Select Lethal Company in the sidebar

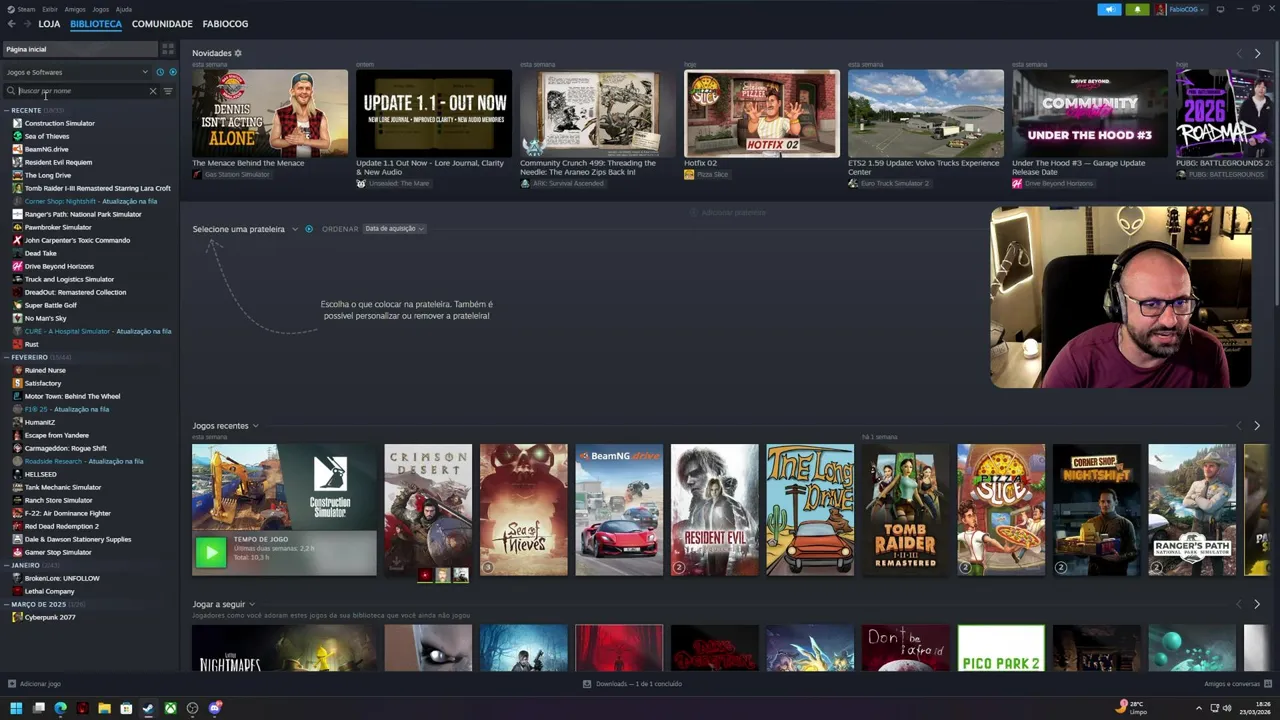point(49,591)
